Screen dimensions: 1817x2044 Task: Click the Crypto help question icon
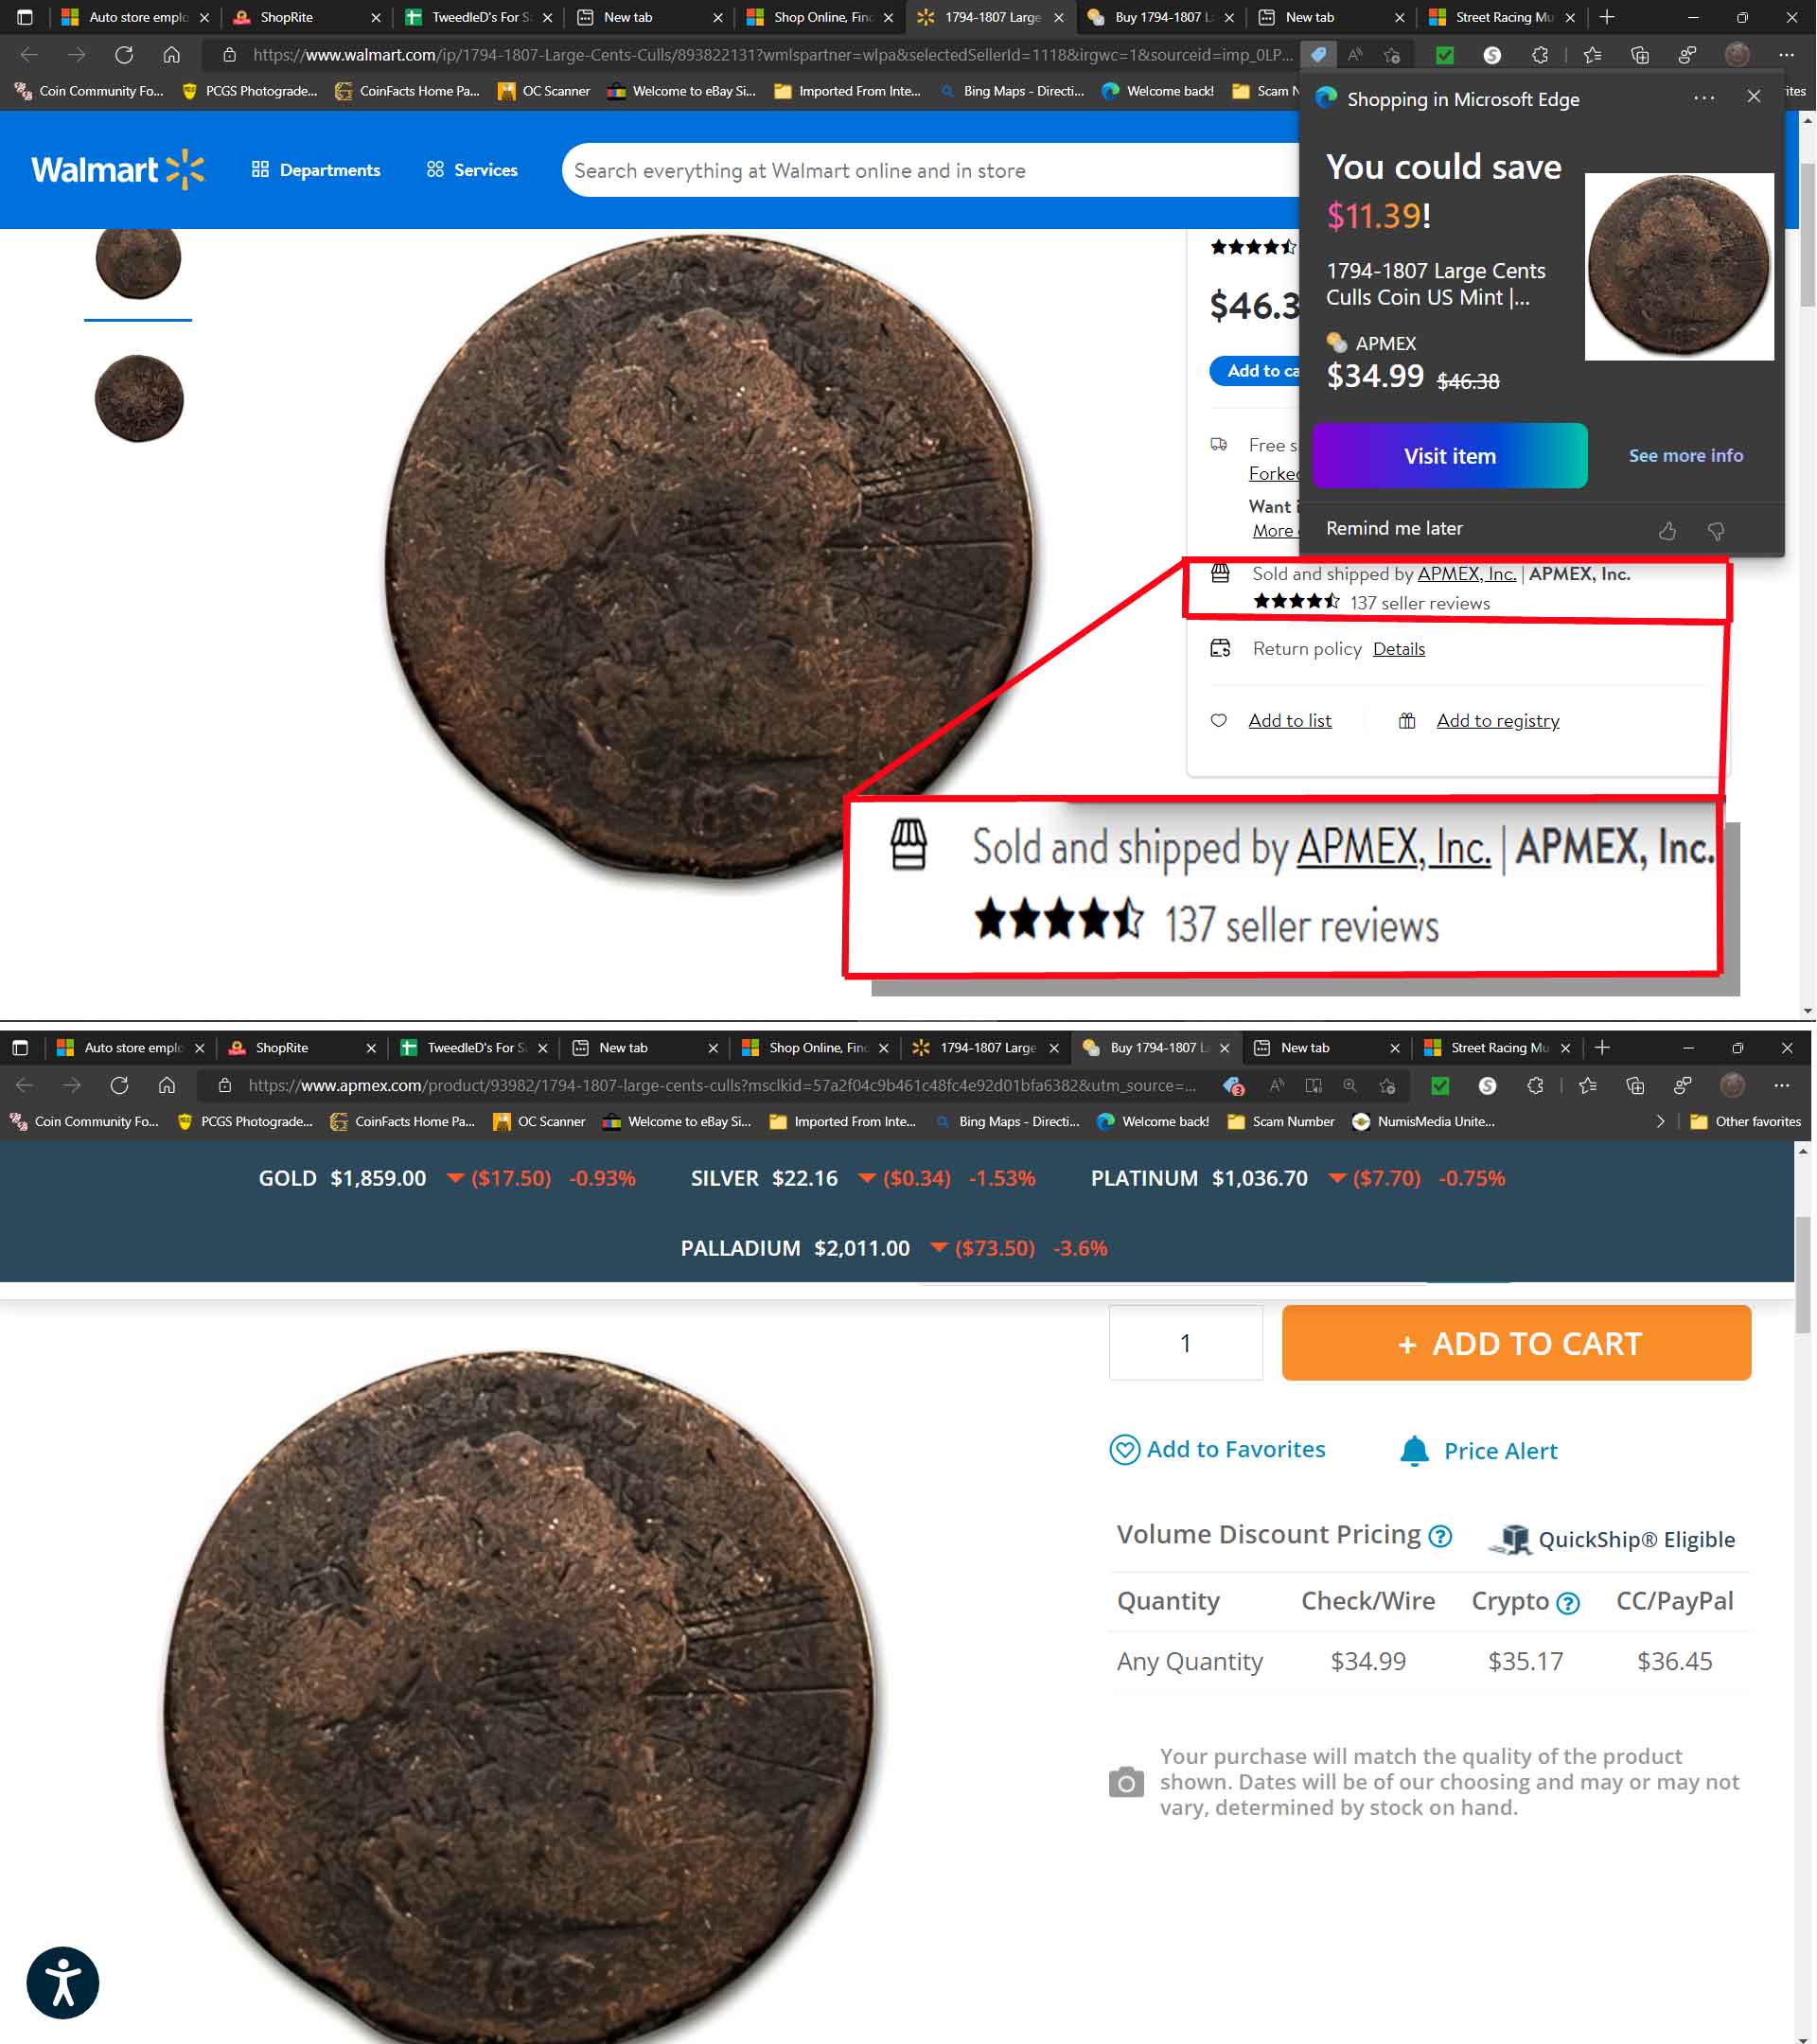[x=1568, y=1604]
